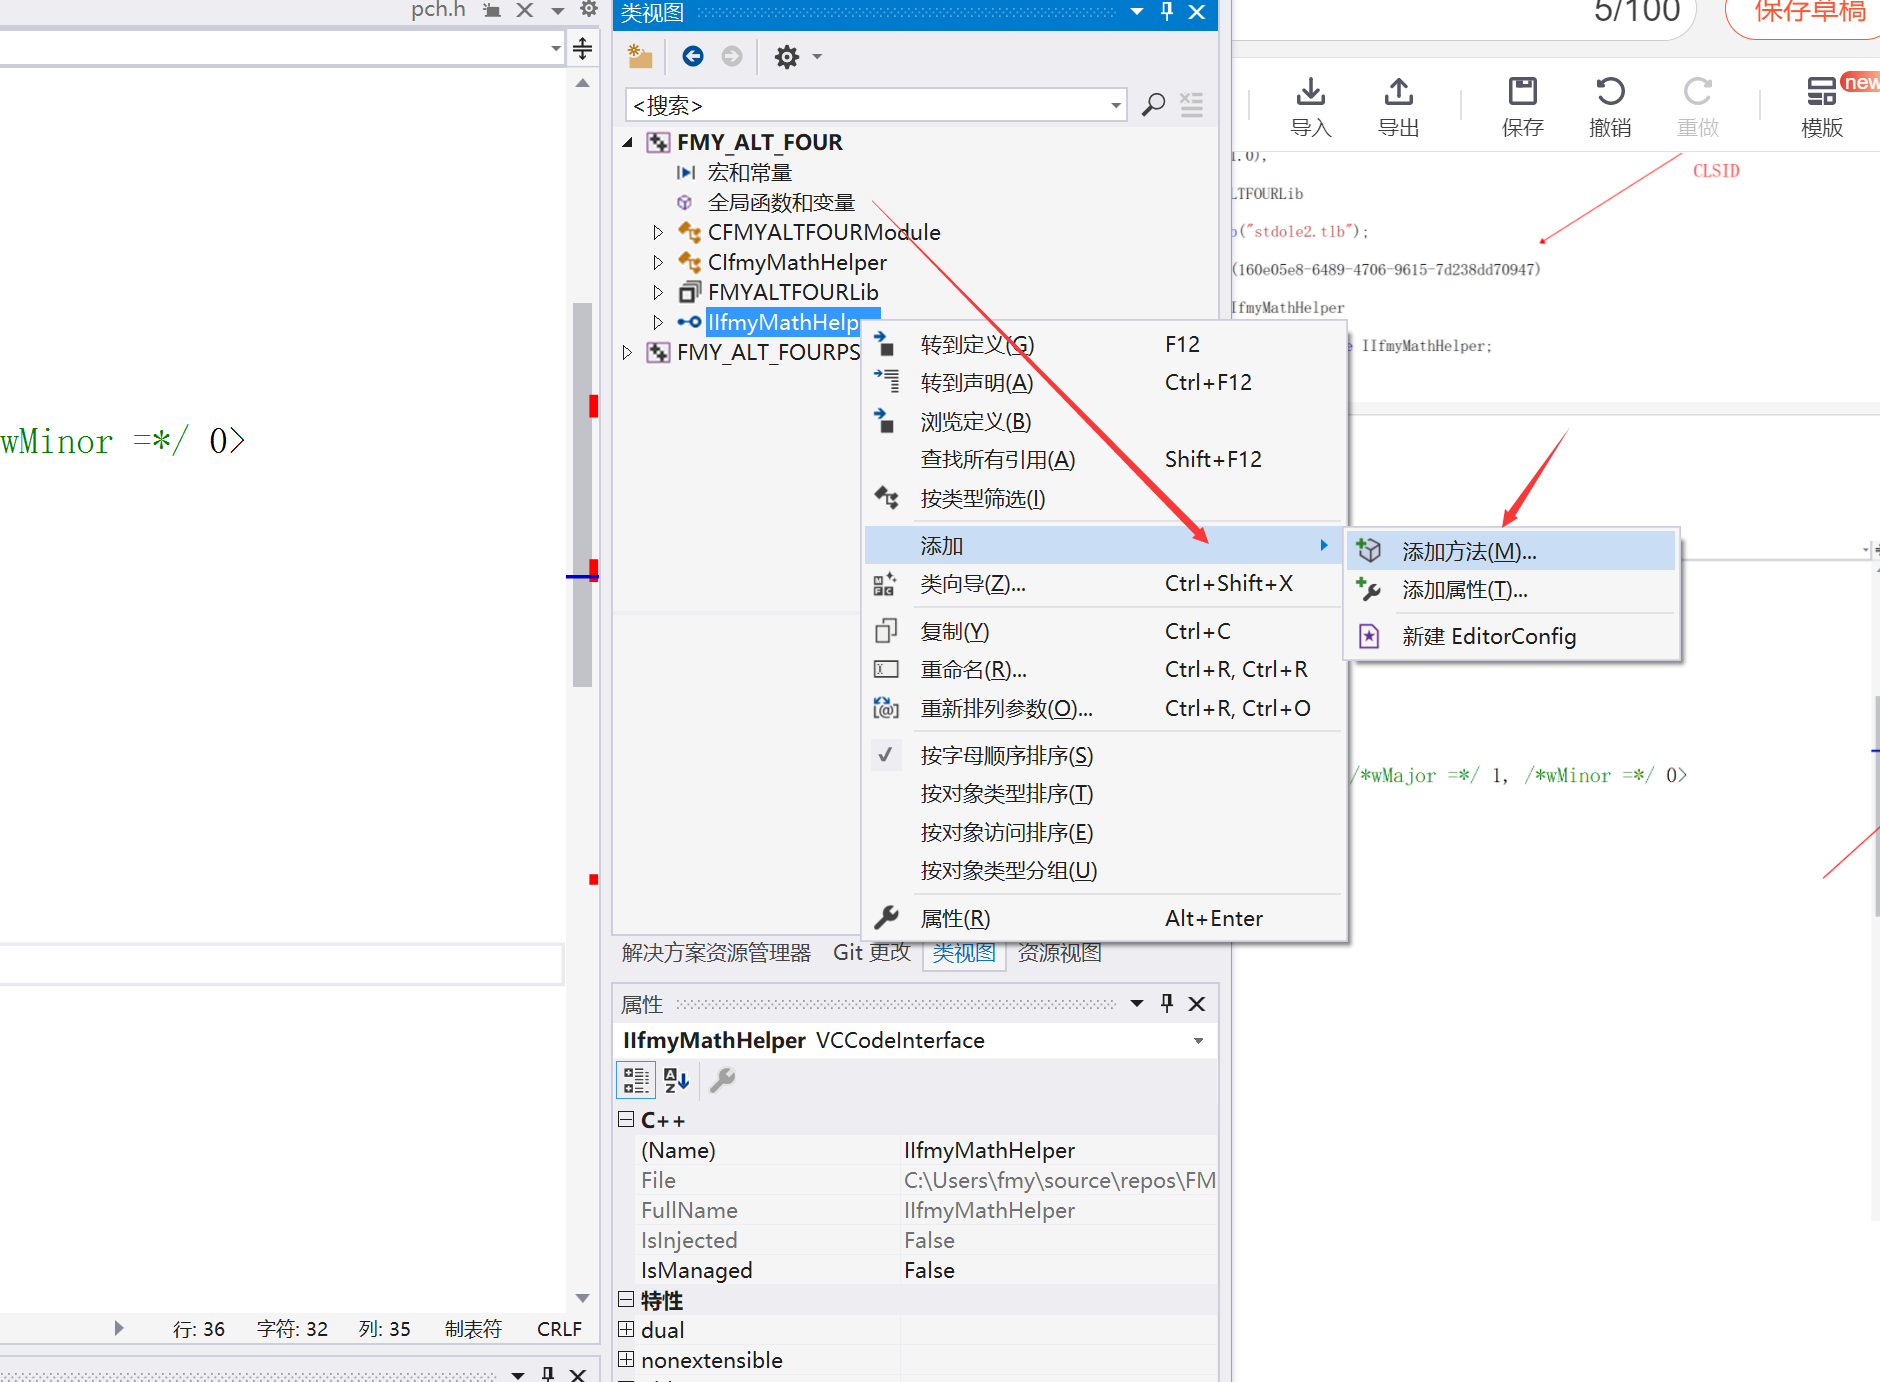Select 按对象类型分组 grouping option
This screenshot has height=1382, width=1880.
pos(1102,871)
